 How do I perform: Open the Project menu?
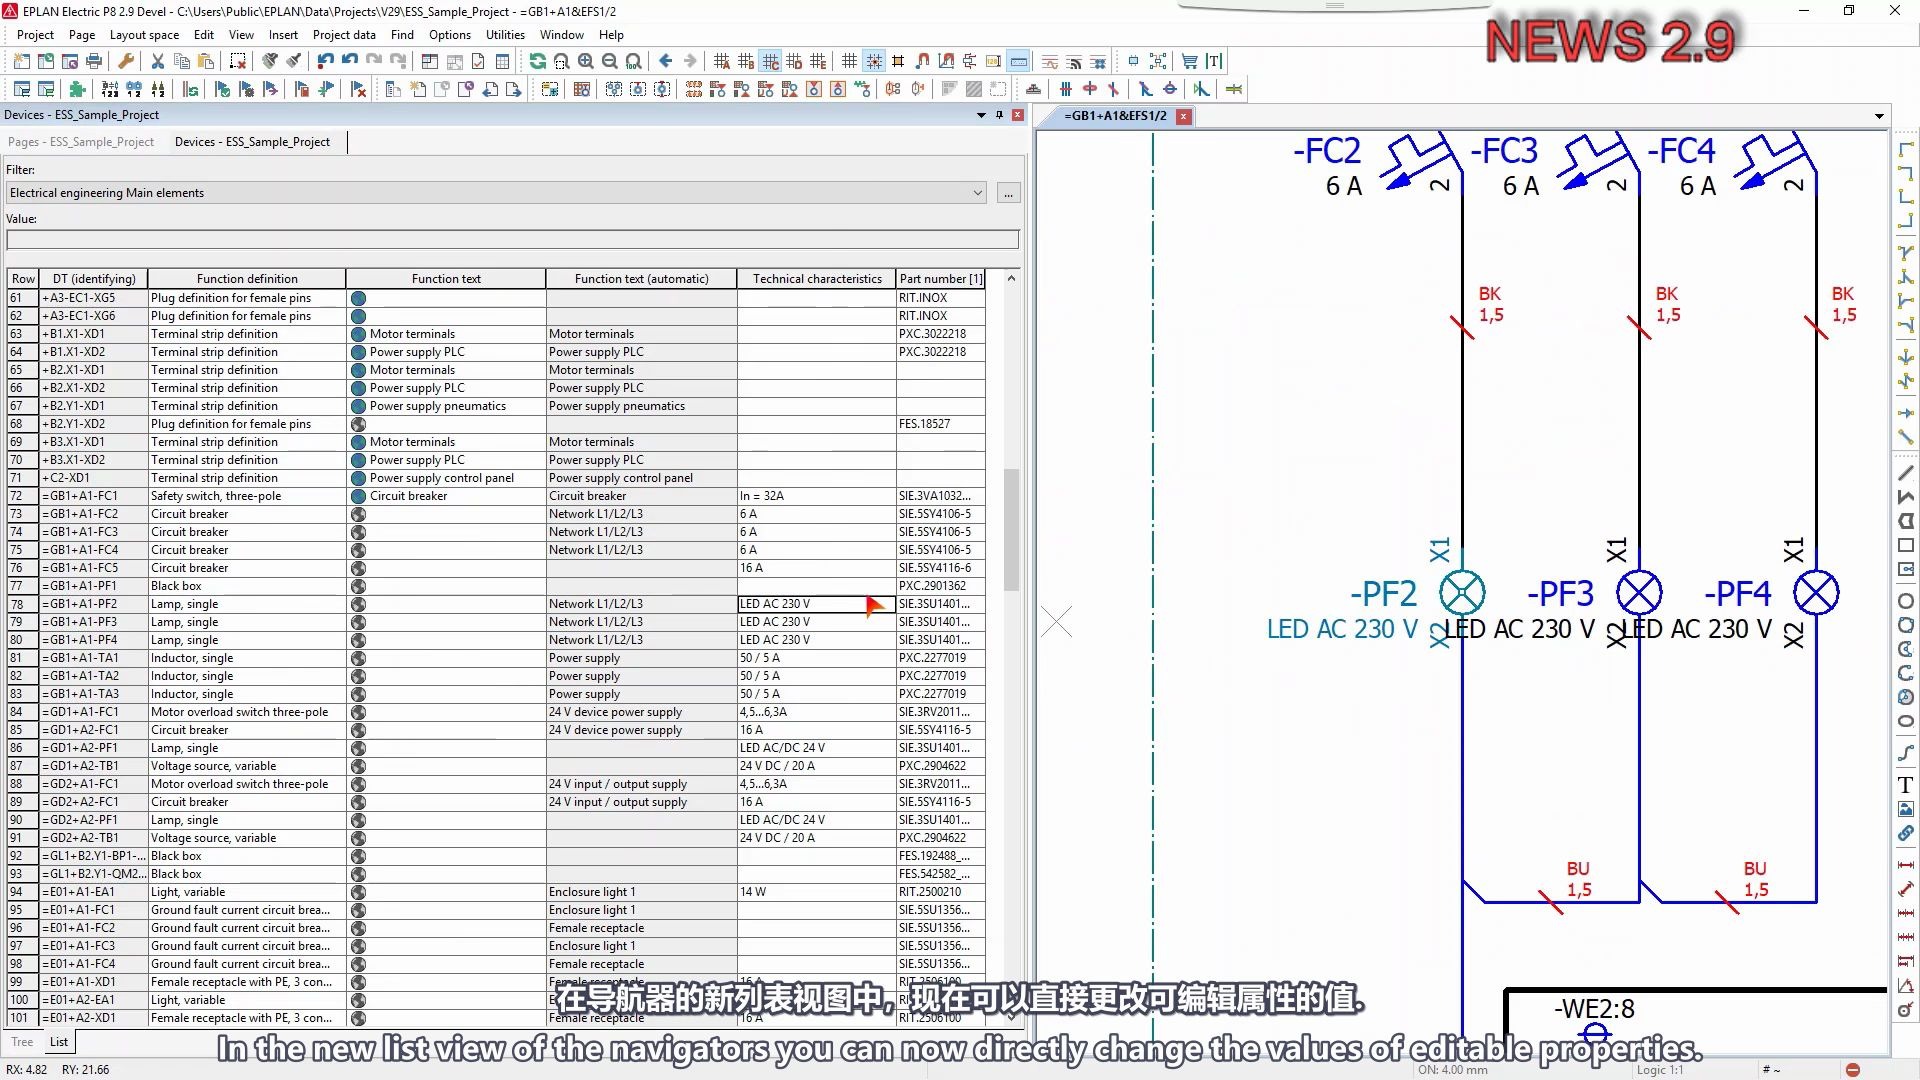[x=35, y=35]
